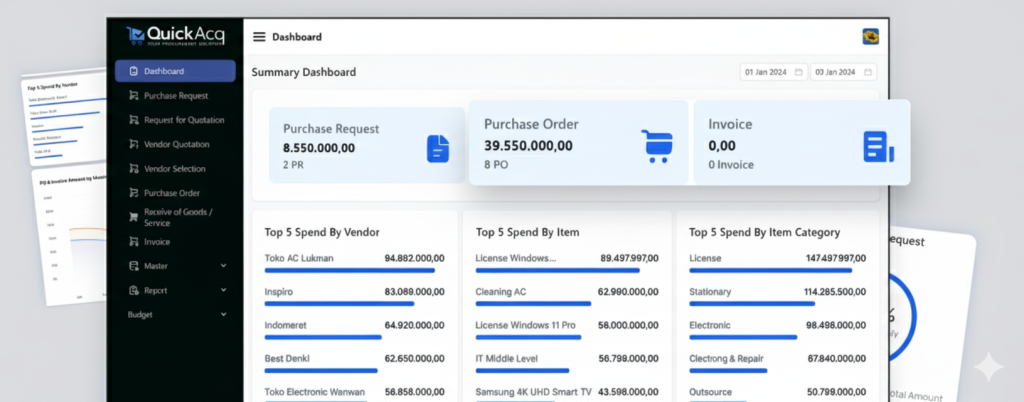1024x402 pixels.
Task: Open the user profile avatar
Action: point(870,37)
